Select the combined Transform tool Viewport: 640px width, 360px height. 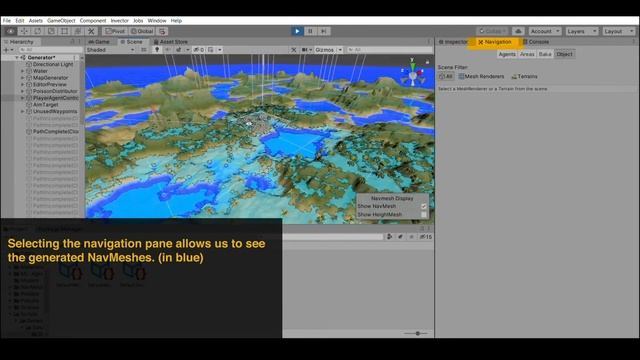click(x=78, y=31)
